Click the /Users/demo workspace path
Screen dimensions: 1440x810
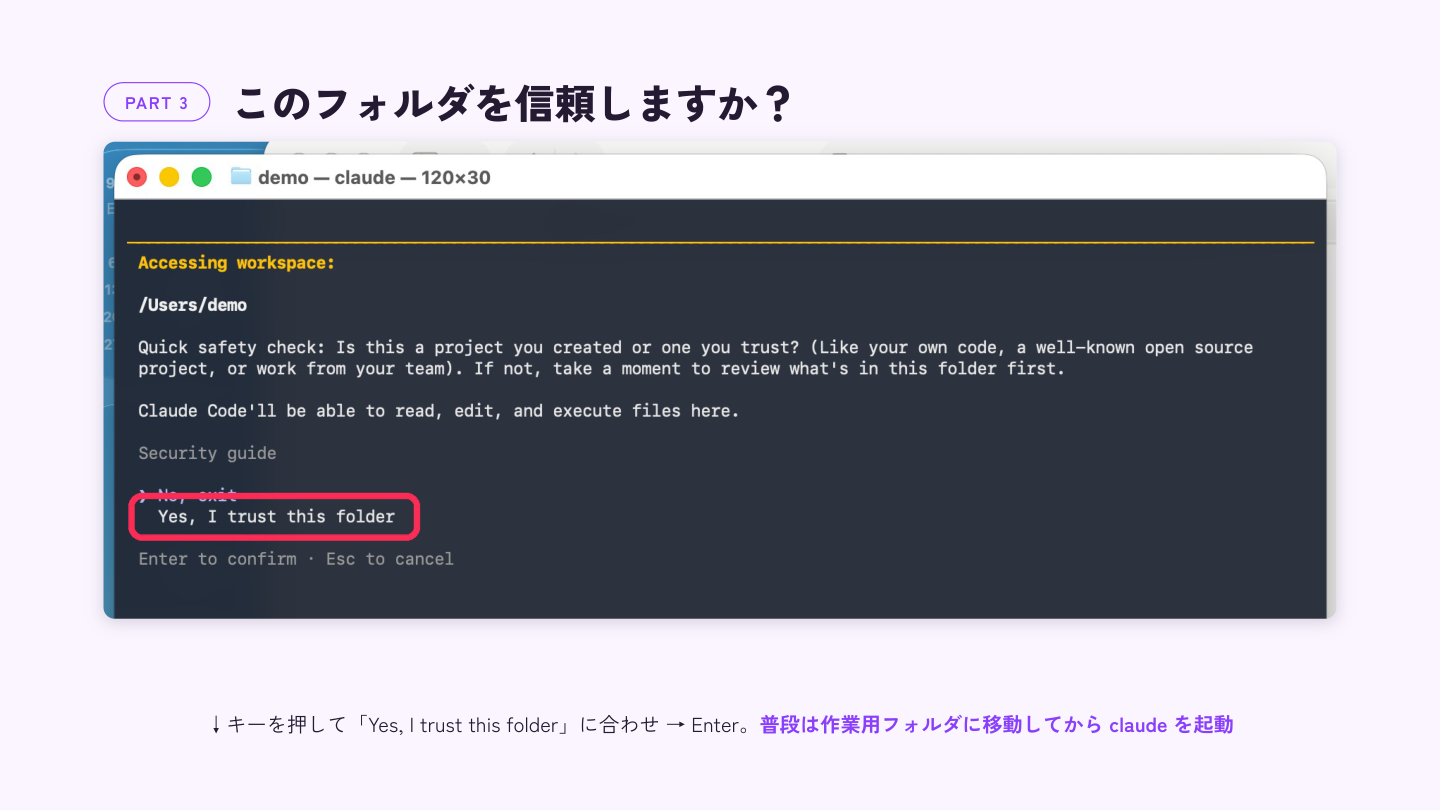(193, 305)
